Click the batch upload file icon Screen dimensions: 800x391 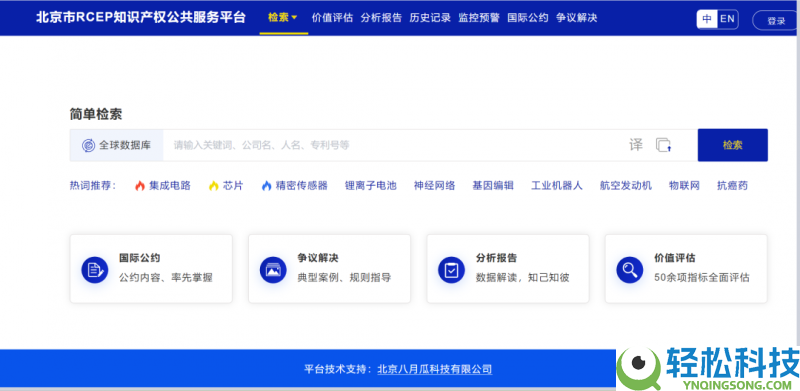tap(663, 145)
